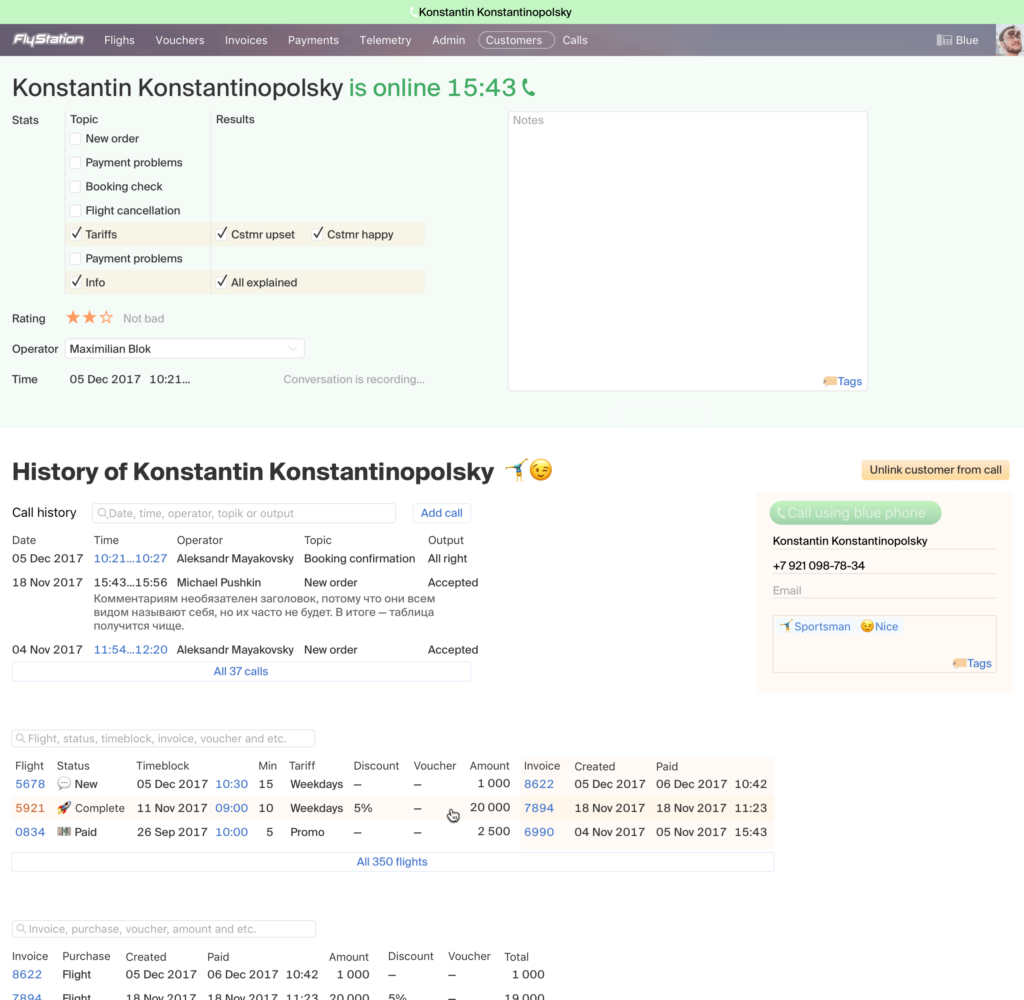Go to the Telemetry section
Image resolution: width=1024 pixels, height=1000 pixels.
coord(385,41)
